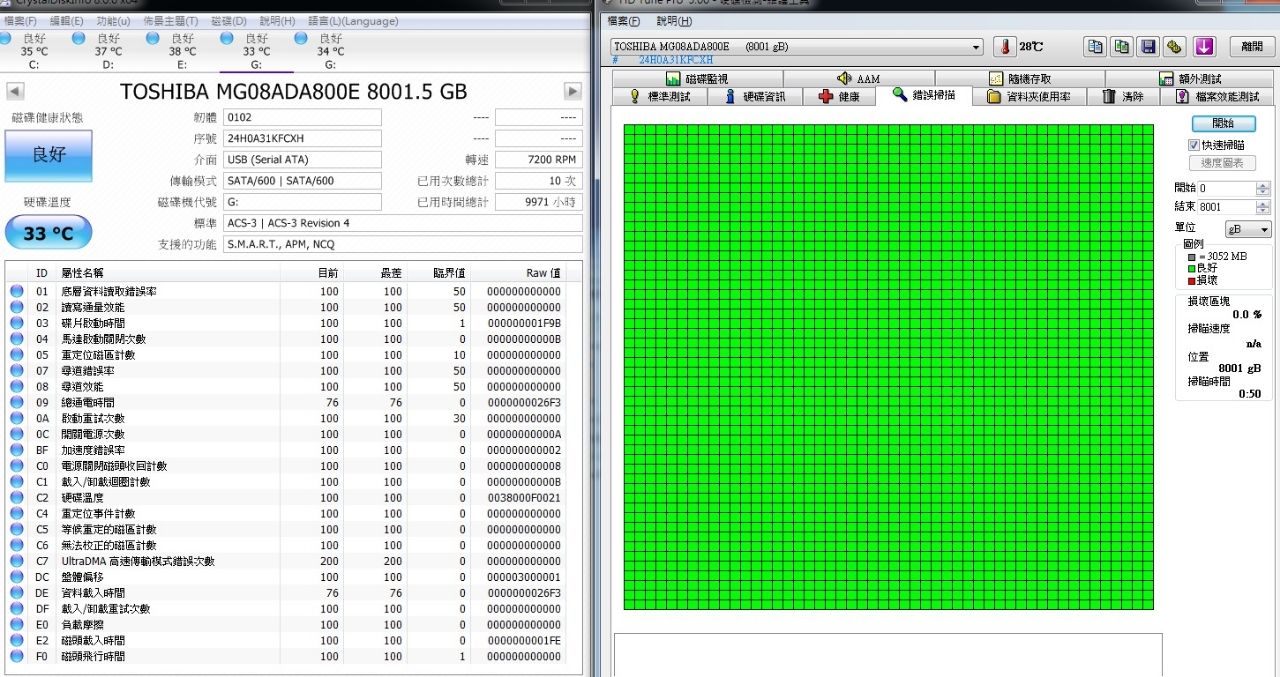Open 功能(u) menu in CrystalDiskInfo

click(113, 21)
